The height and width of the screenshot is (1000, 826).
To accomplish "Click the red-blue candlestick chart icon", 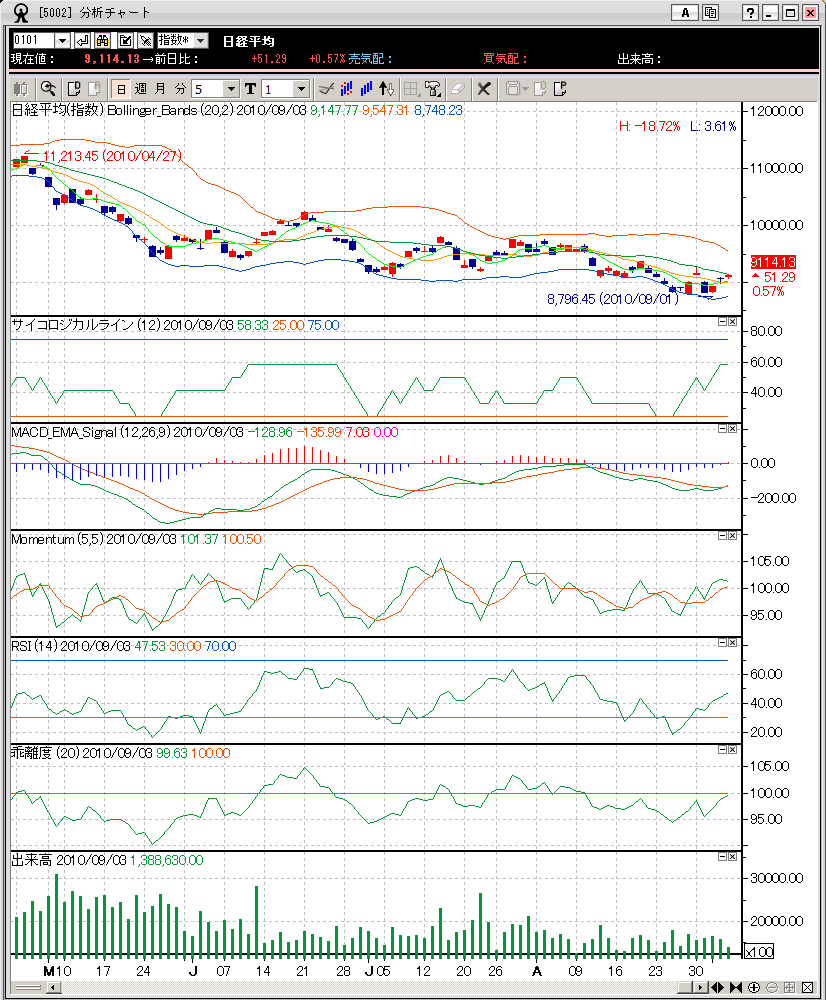I will pos(345,89).
